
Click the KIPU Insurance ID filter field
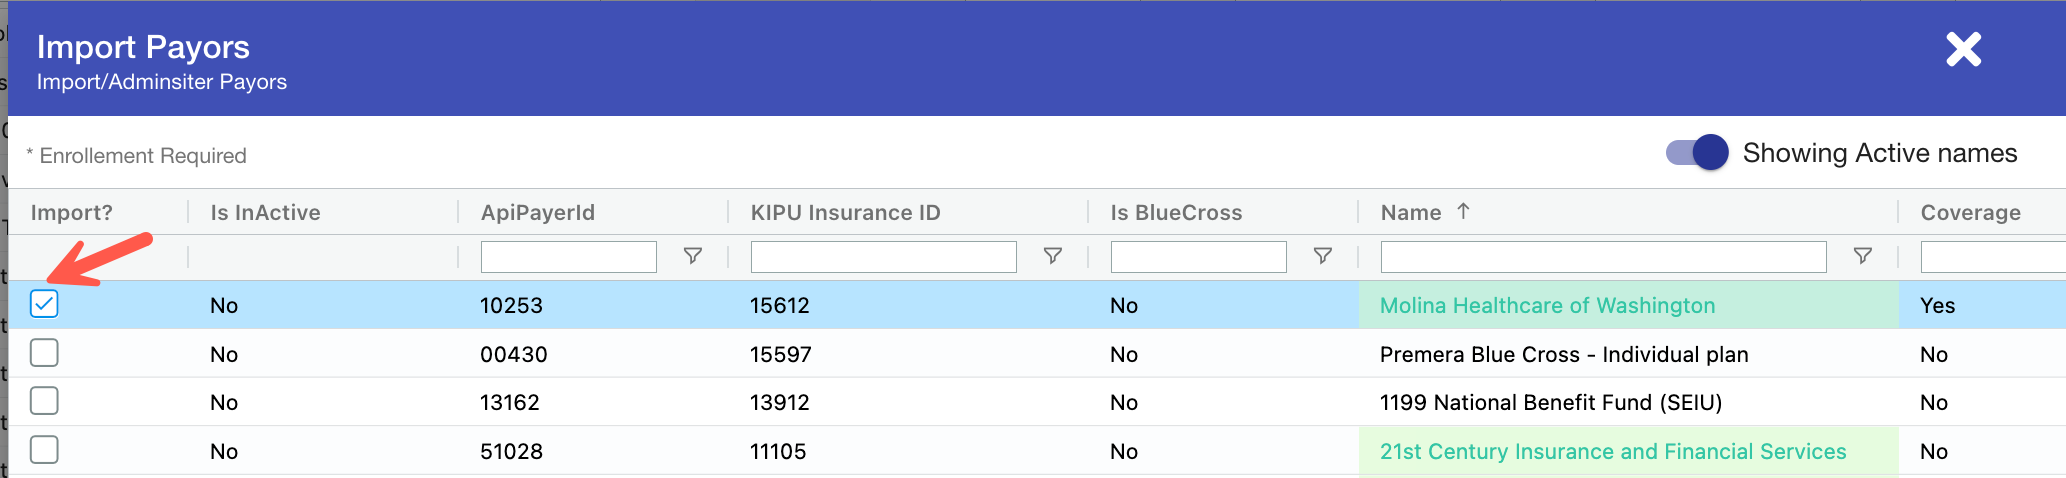click(x=883, y=257)
